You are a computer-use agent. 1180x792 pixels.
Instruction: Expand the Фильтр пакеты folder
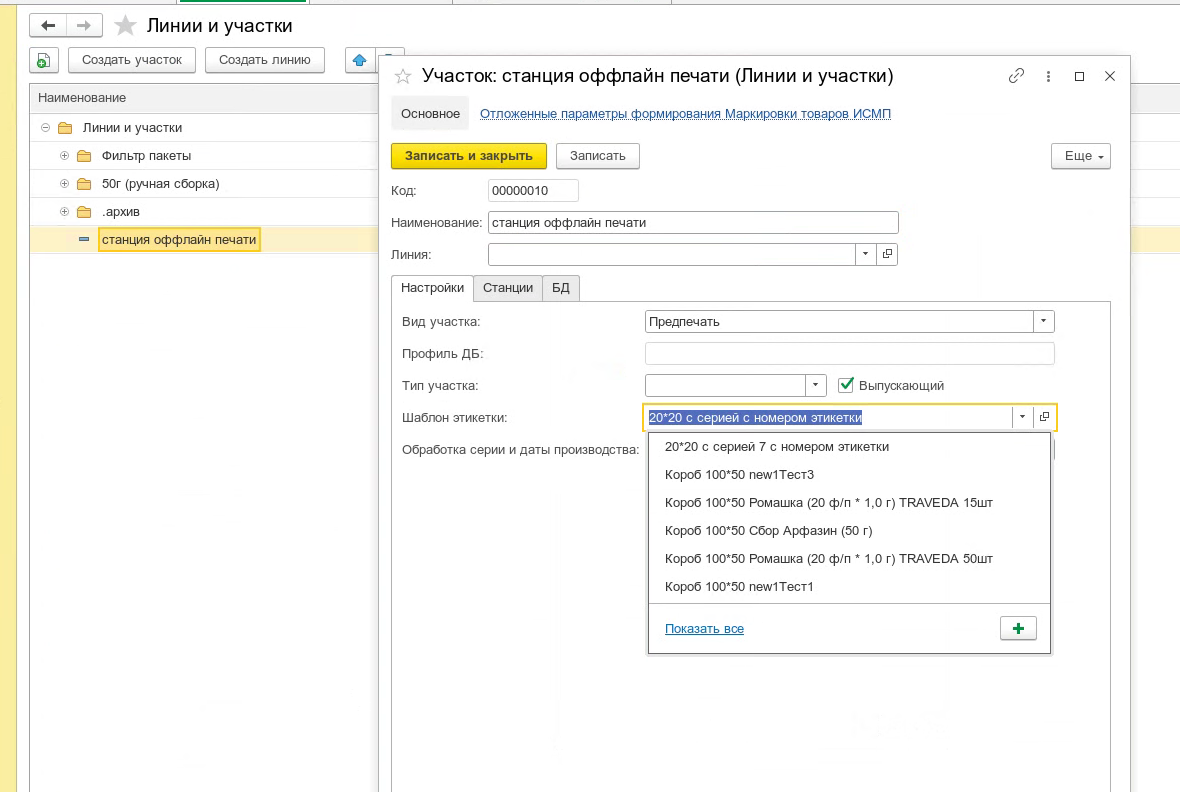pyautogui.click(x=64, y=156)
